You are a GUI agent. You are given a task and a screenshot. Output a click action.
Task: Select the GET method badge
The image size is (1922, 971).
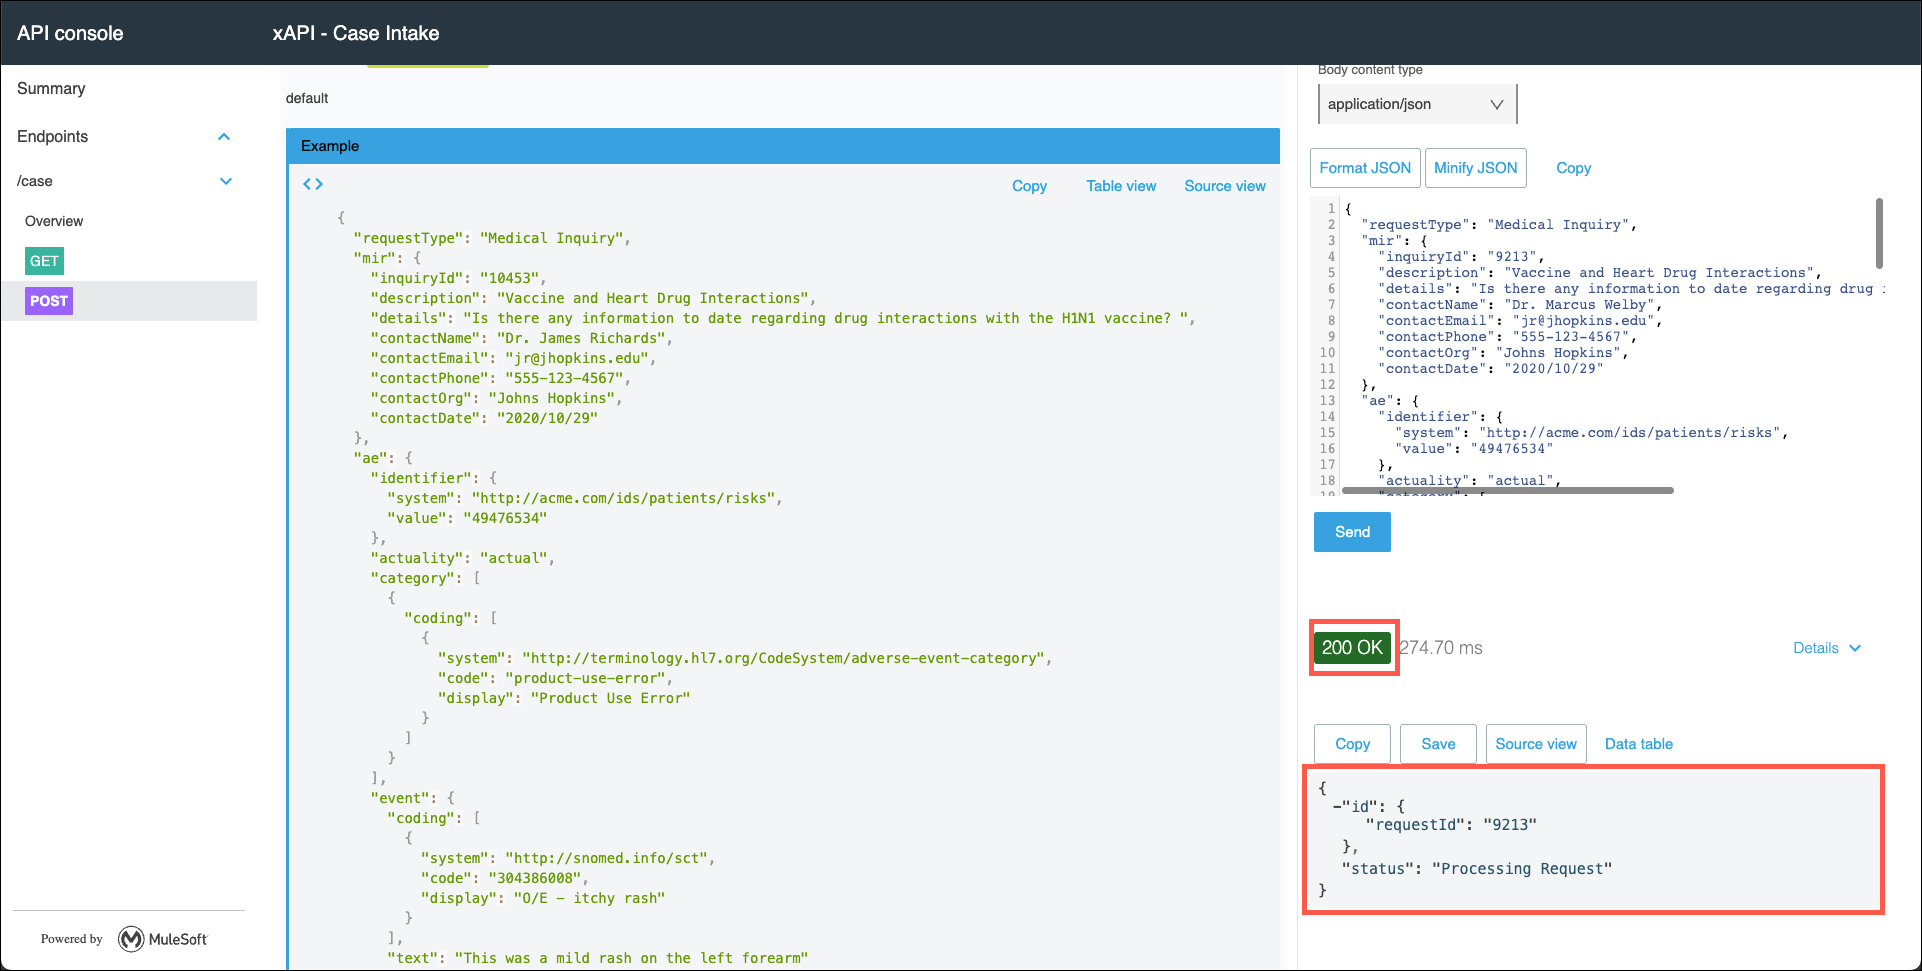(x=44, y=261)
